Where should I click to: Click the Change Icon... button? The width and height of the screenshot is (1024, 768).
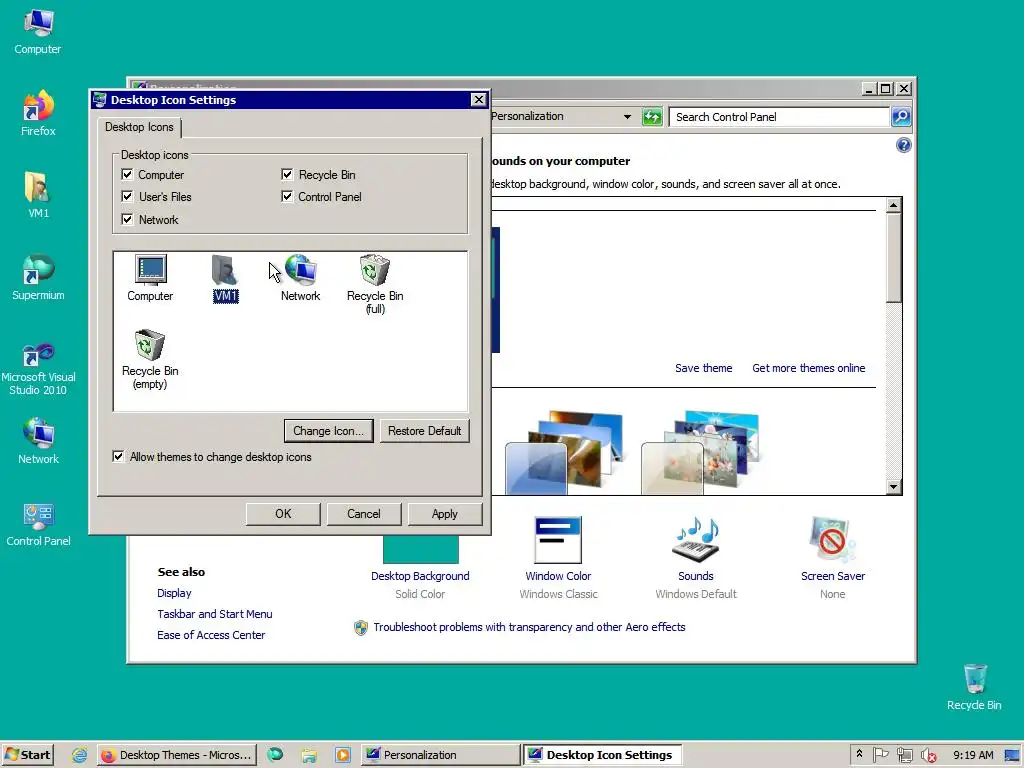pyautogui.click(x=328, y=431)
